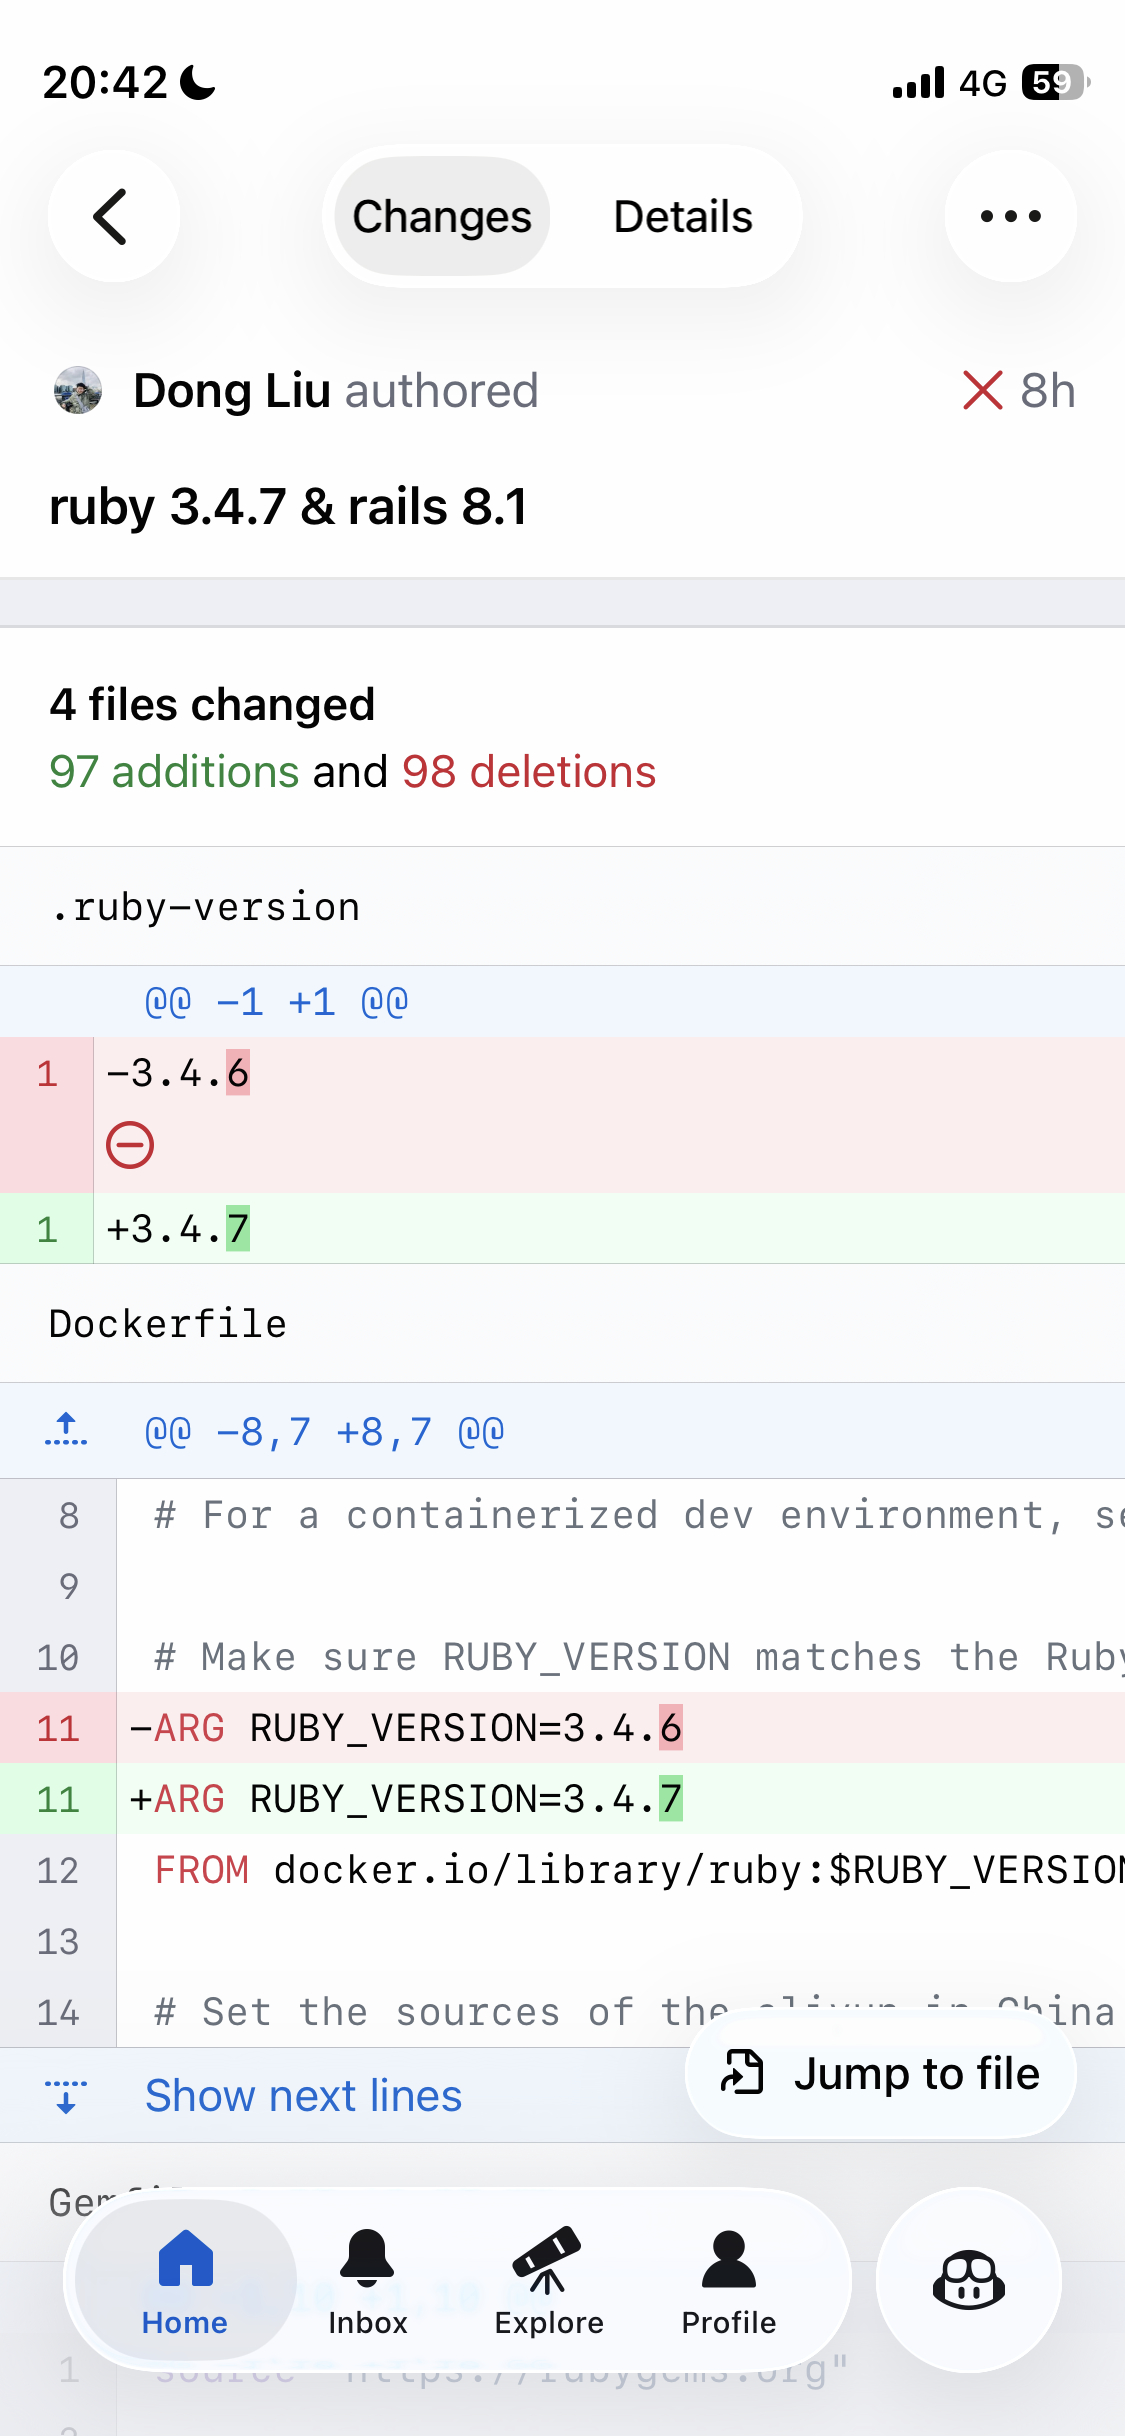The width and height of the screenshot is (1125, 2436).
Task: Tap the Dockerfile file header
Action: tap(168, 1324)
